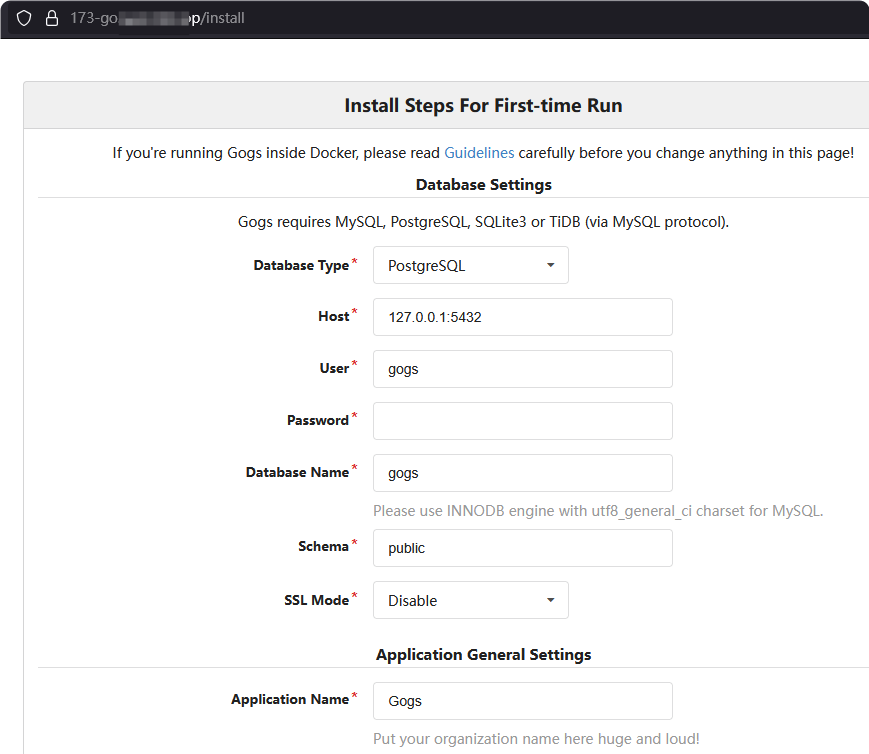Image resolution: width=869 pixels, height=754 pixels.
Task: Open the Guidelines link
Action: tap(479, 153)
